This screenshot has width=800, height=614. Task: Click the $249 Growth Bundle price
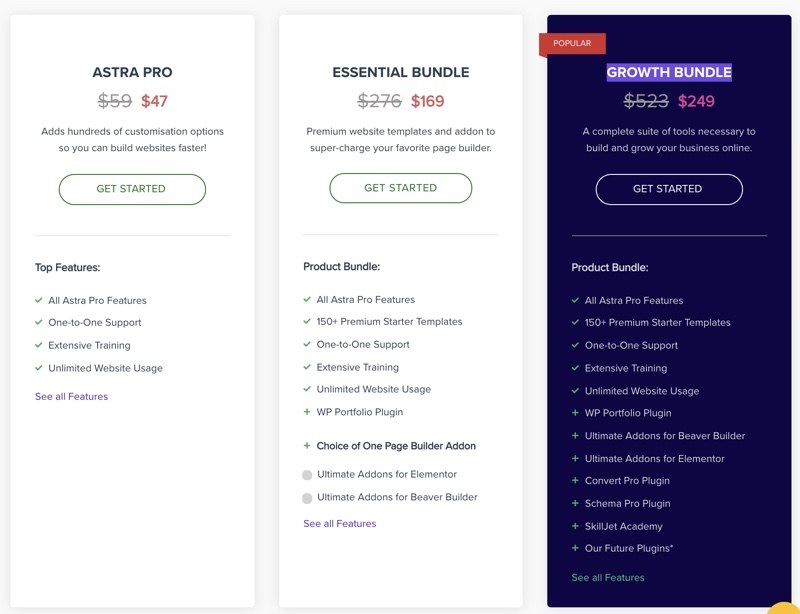tap(696, 101)
